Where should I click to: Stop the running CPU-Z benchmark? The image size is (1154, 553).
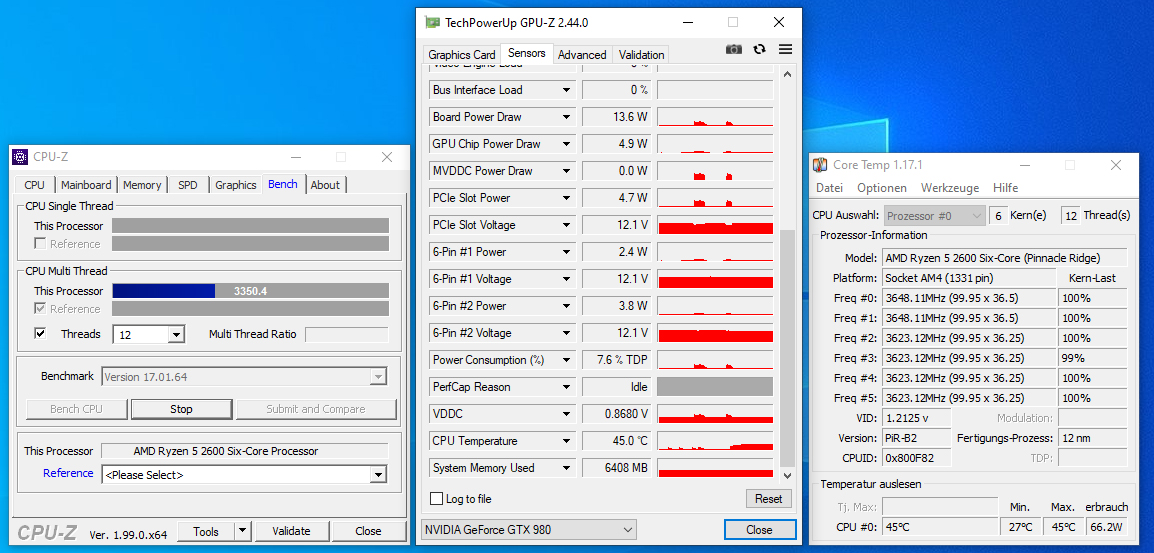(x=181, y=409)
